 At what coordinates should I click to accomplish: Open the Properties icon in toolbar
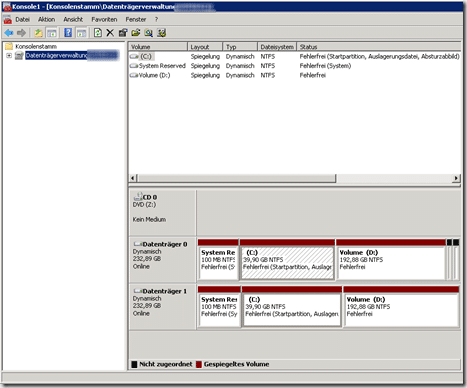pyautogui.click(x=123, y=33)
